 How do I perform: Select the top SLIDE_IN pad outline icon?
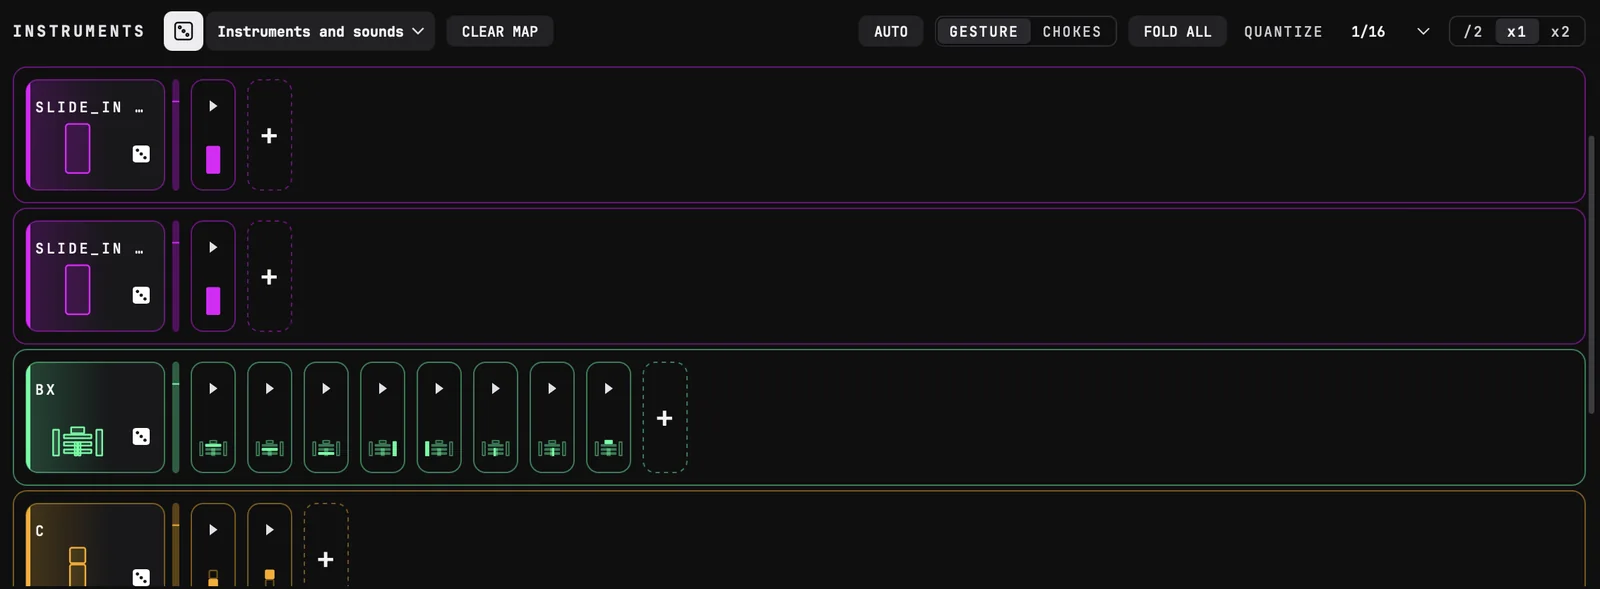(x=78, y=149)
